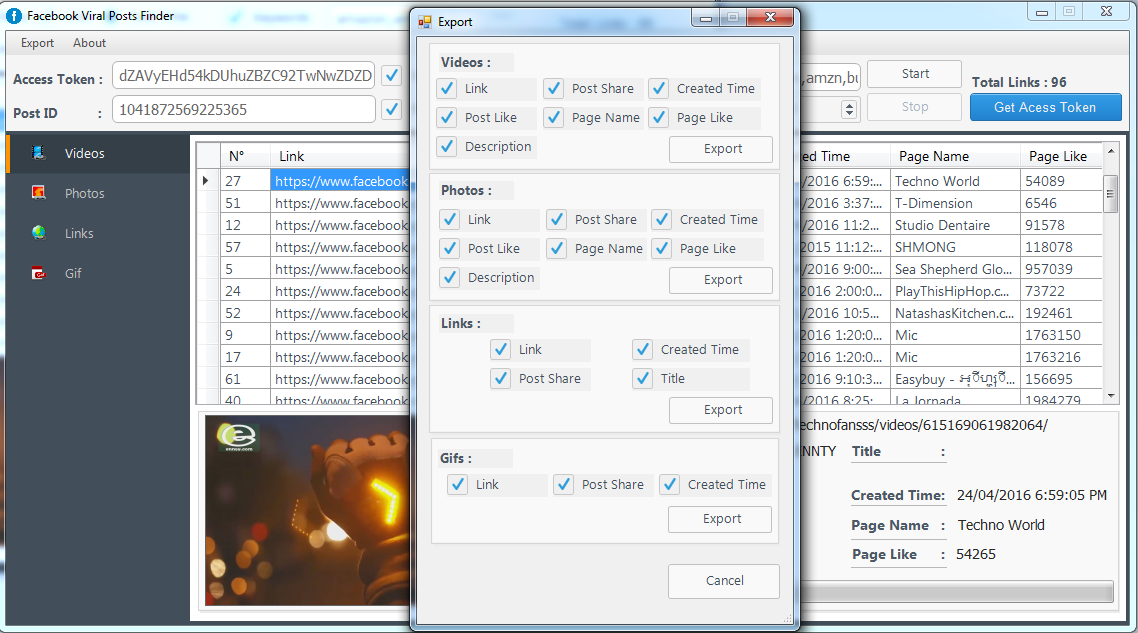The height and width of the screenshot is (633, 1138).
Task: Cancel the Export dialog
Action: pyautogui.click(x=724, y=581)
